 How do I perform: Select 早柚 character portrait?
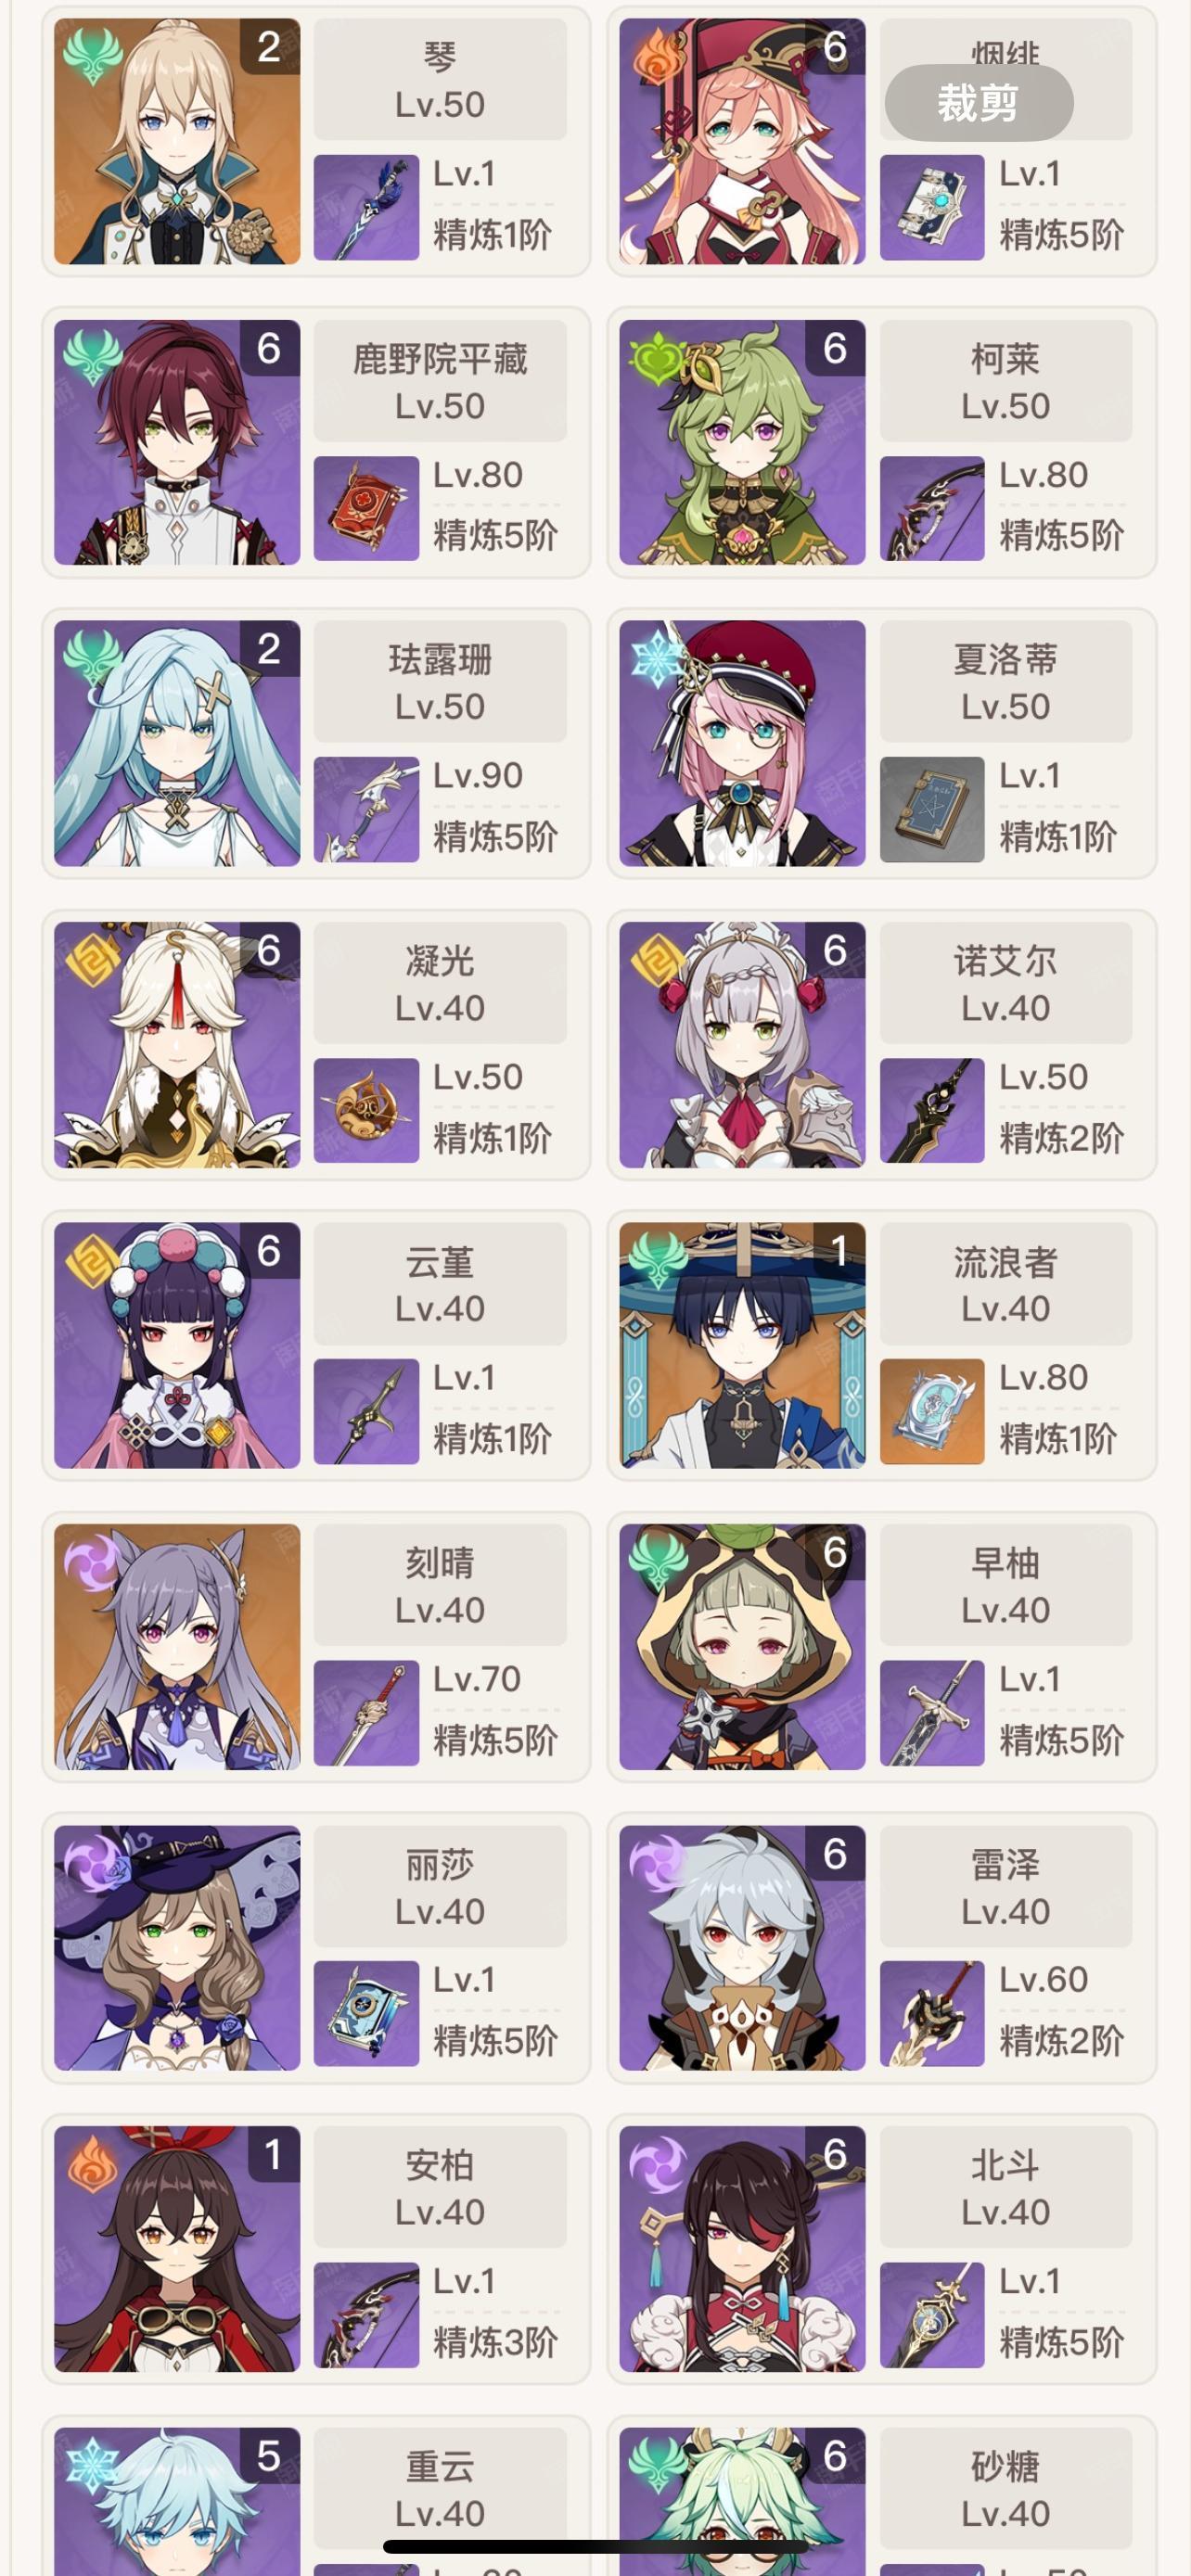tap(742, 1647)
